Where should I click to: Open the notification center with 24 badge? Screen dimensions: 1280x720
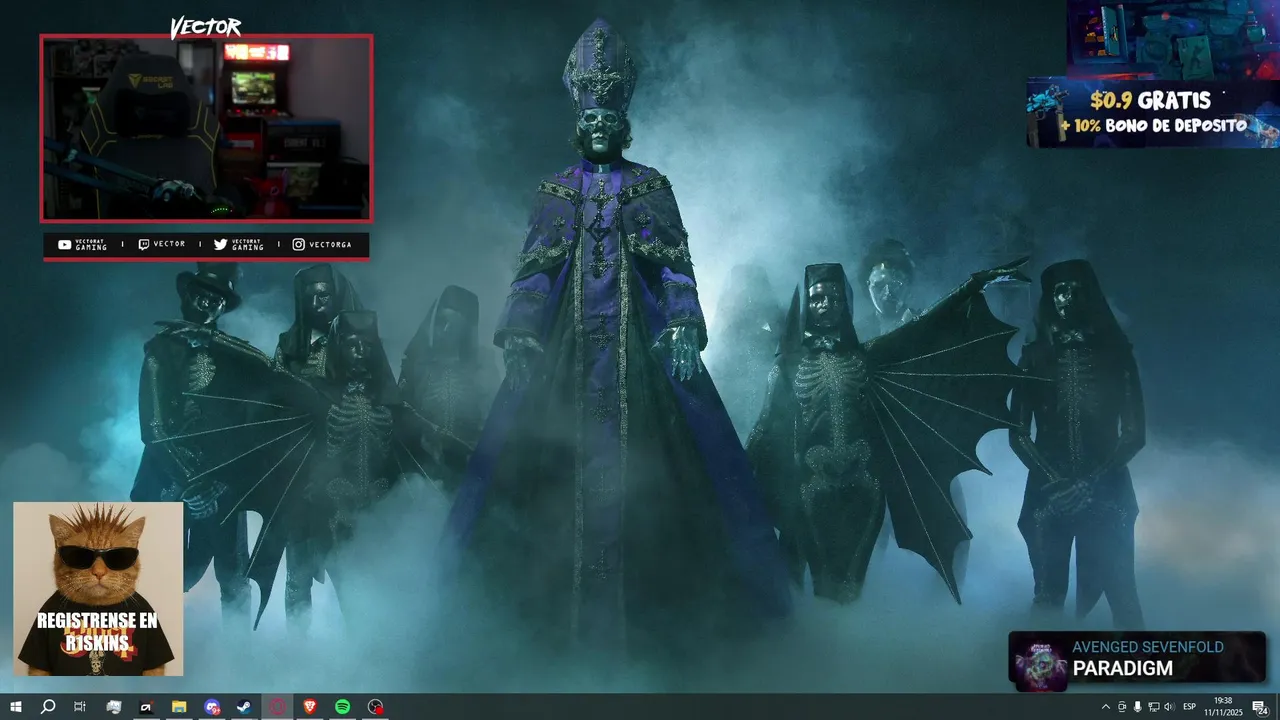pos(1259,707)
